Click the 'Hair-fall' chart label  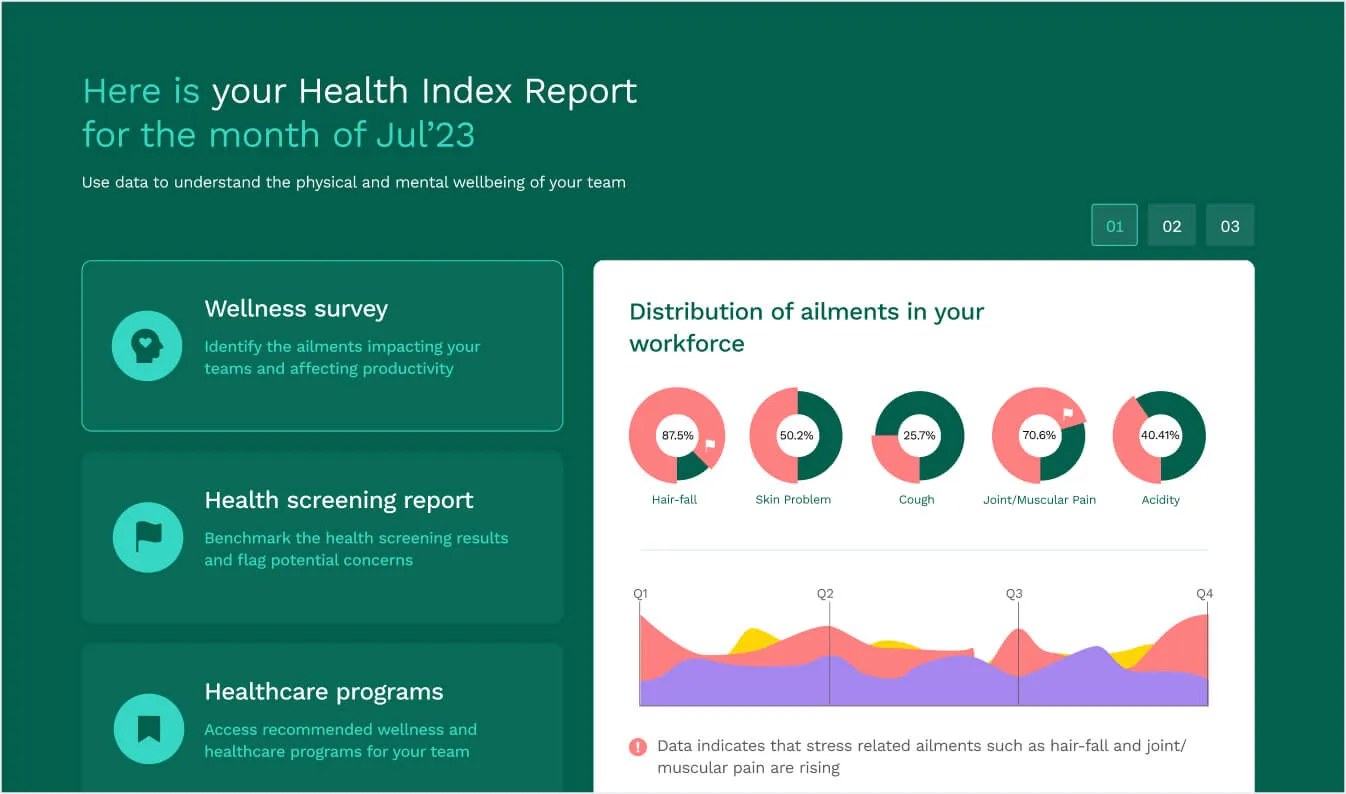point(674,500)
